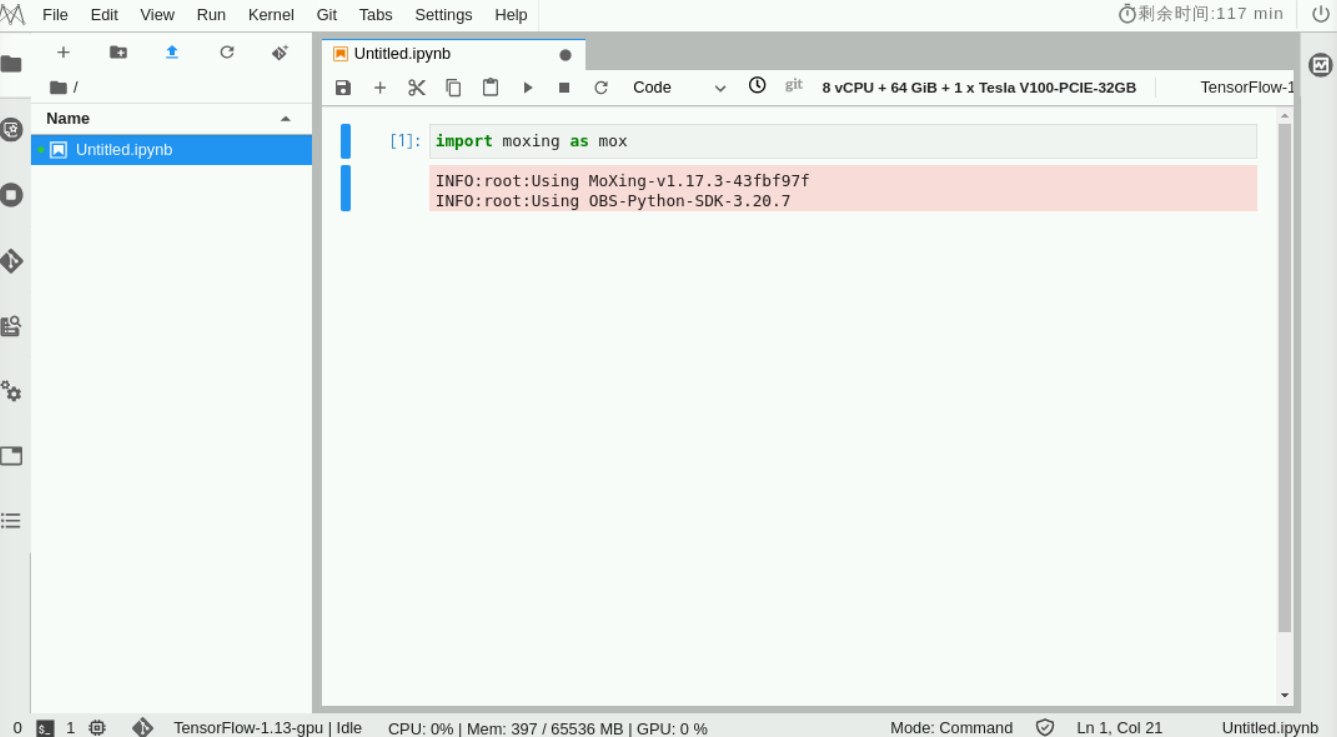Click the scrollbar up arrow
The height and width of the screenshot is (737, 1337).
tap(1285, 116)
